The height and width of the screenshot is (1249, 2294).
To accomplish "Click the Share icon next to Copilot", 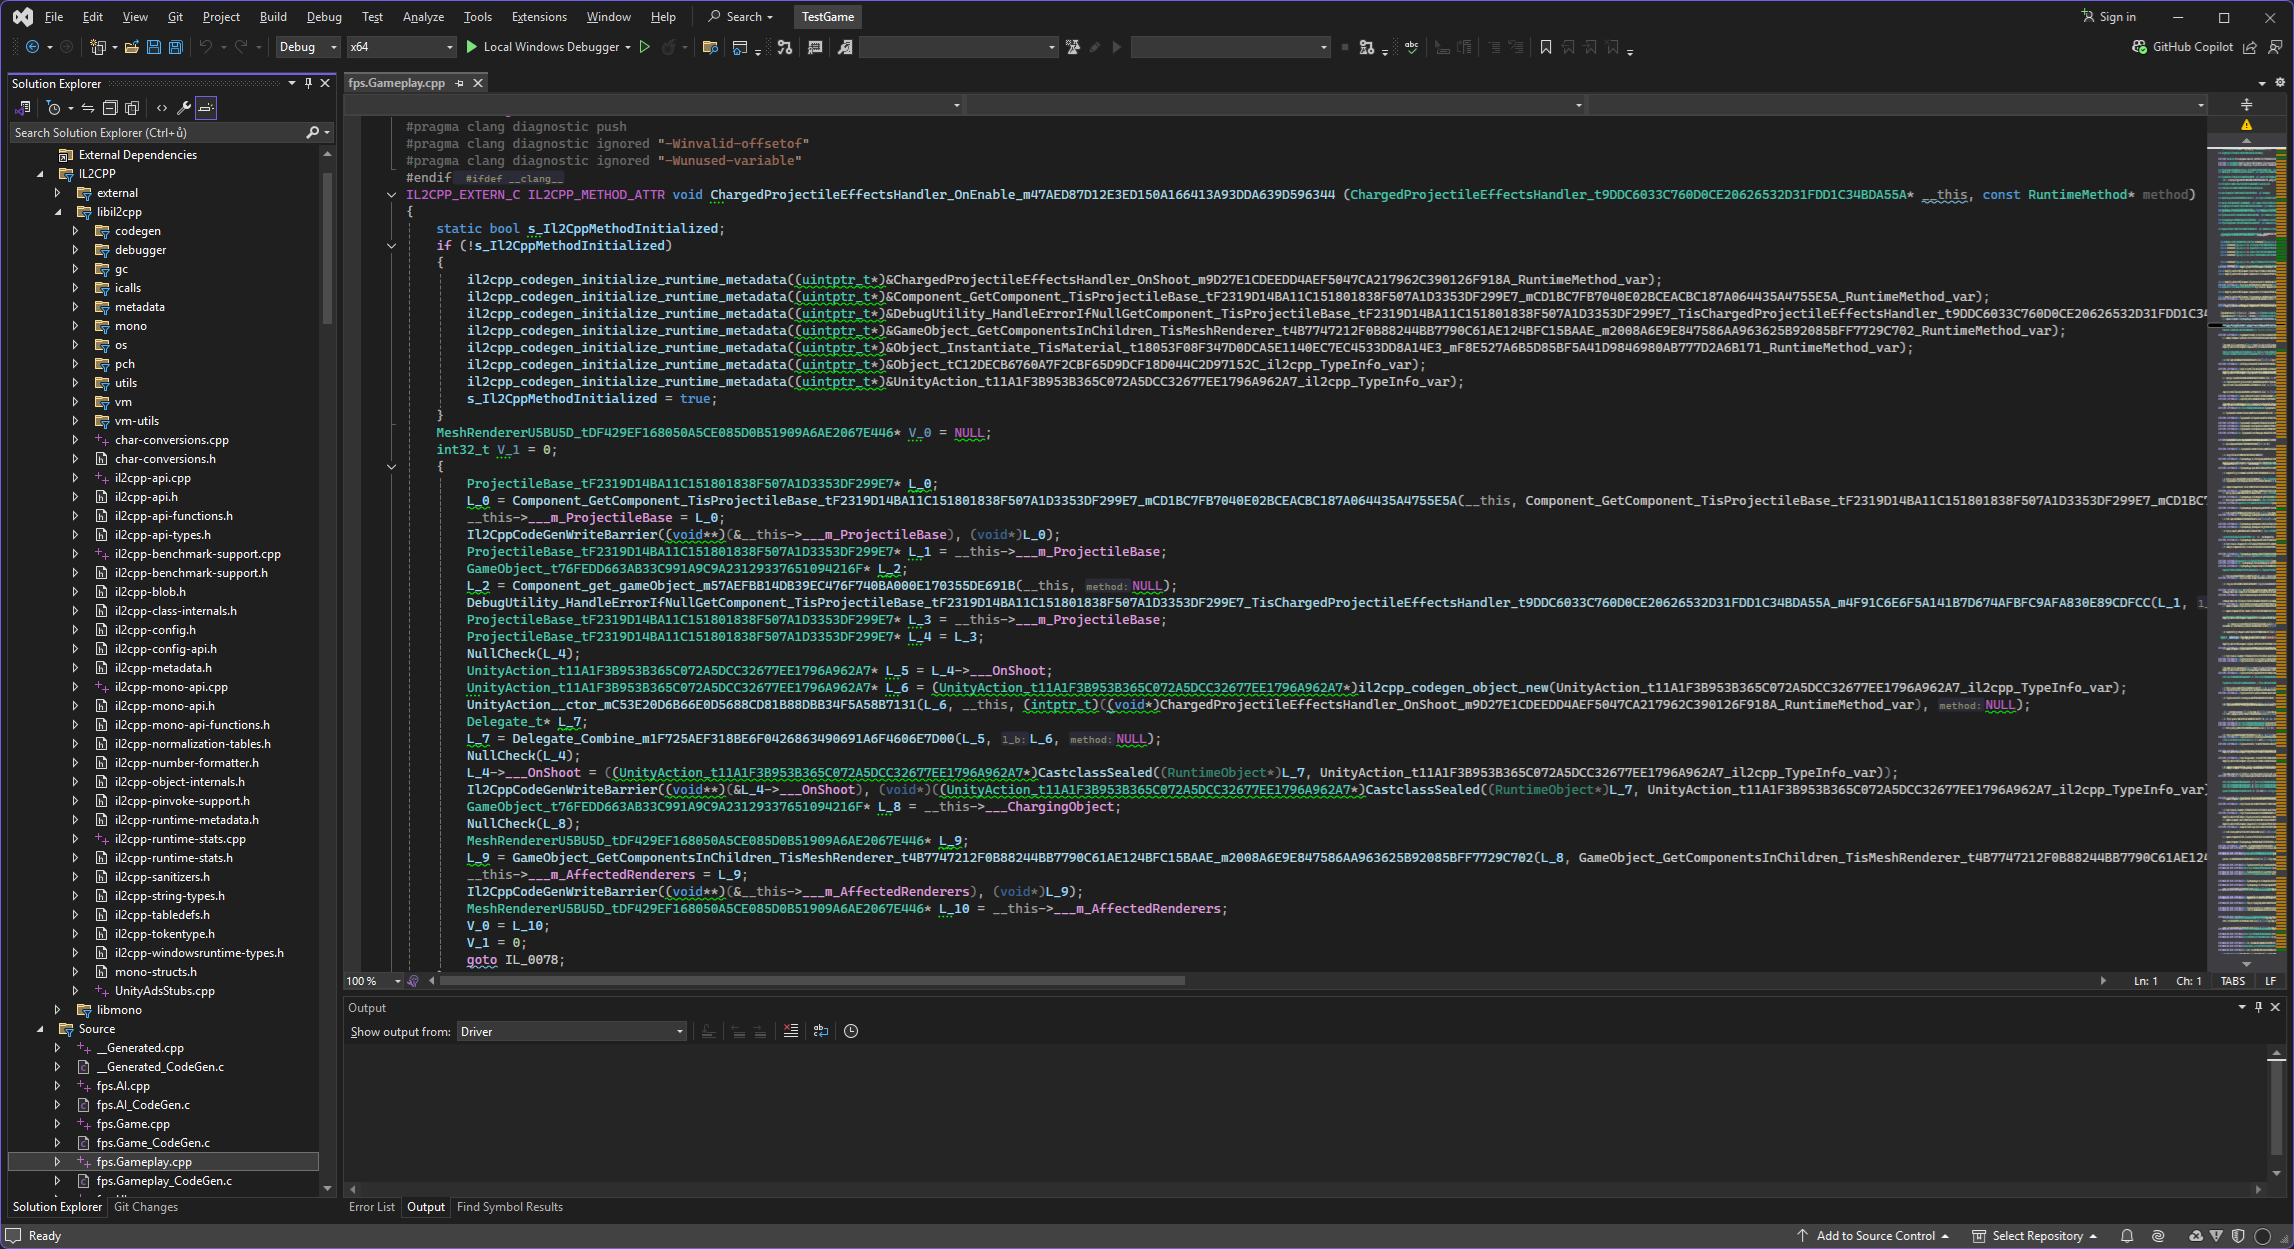I will (x=2250, y=47).
